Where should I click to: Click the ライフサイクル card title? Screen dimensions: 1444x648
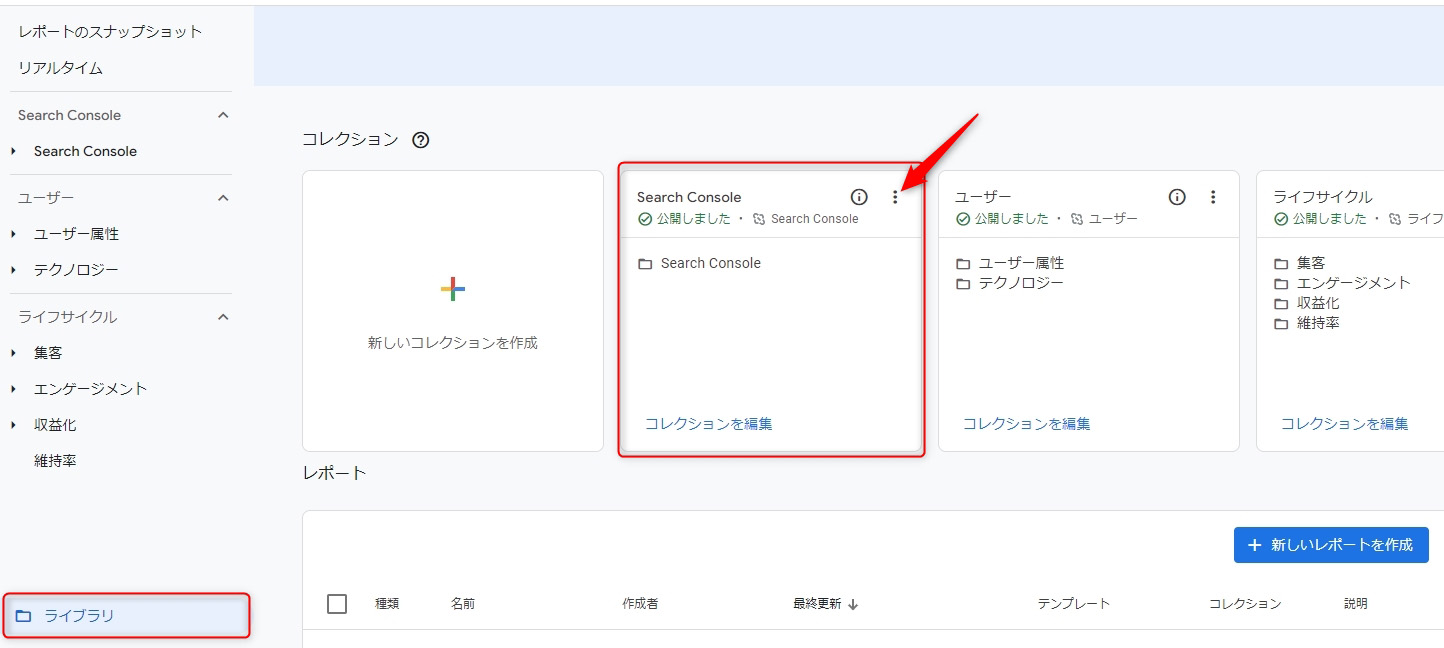[x=1323, y=197]
